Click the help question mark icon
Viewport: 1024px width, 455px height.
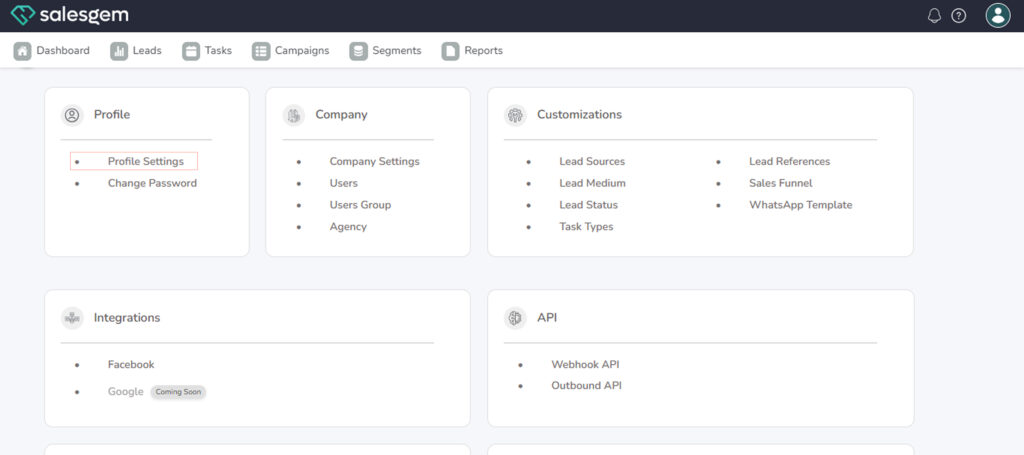pyautogui.click(x=959, y=16)
